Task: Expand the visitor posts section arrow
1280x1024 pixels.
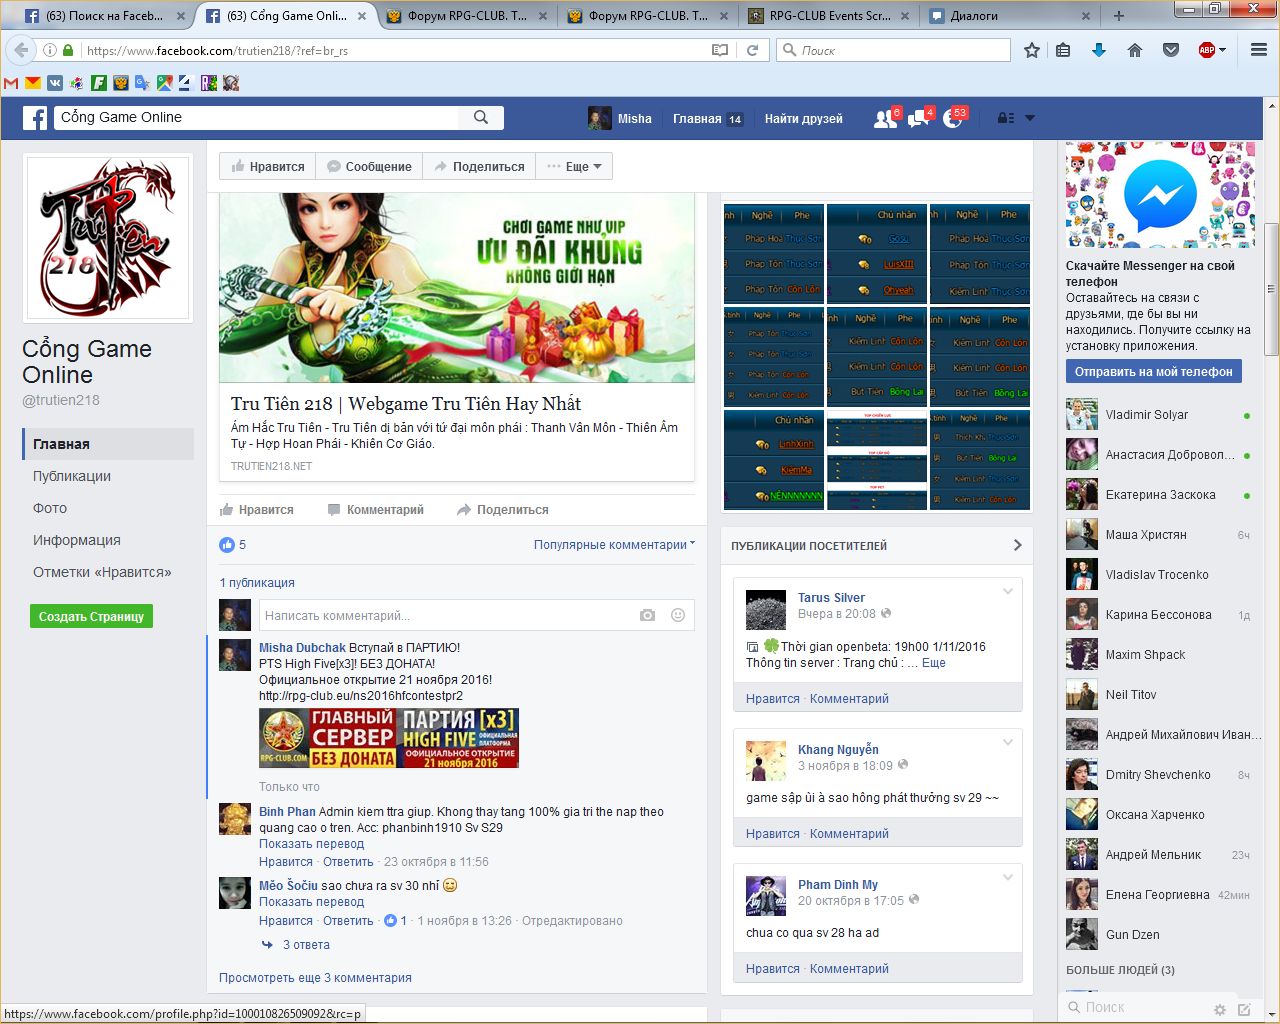Action: [x=1017, y=545]
